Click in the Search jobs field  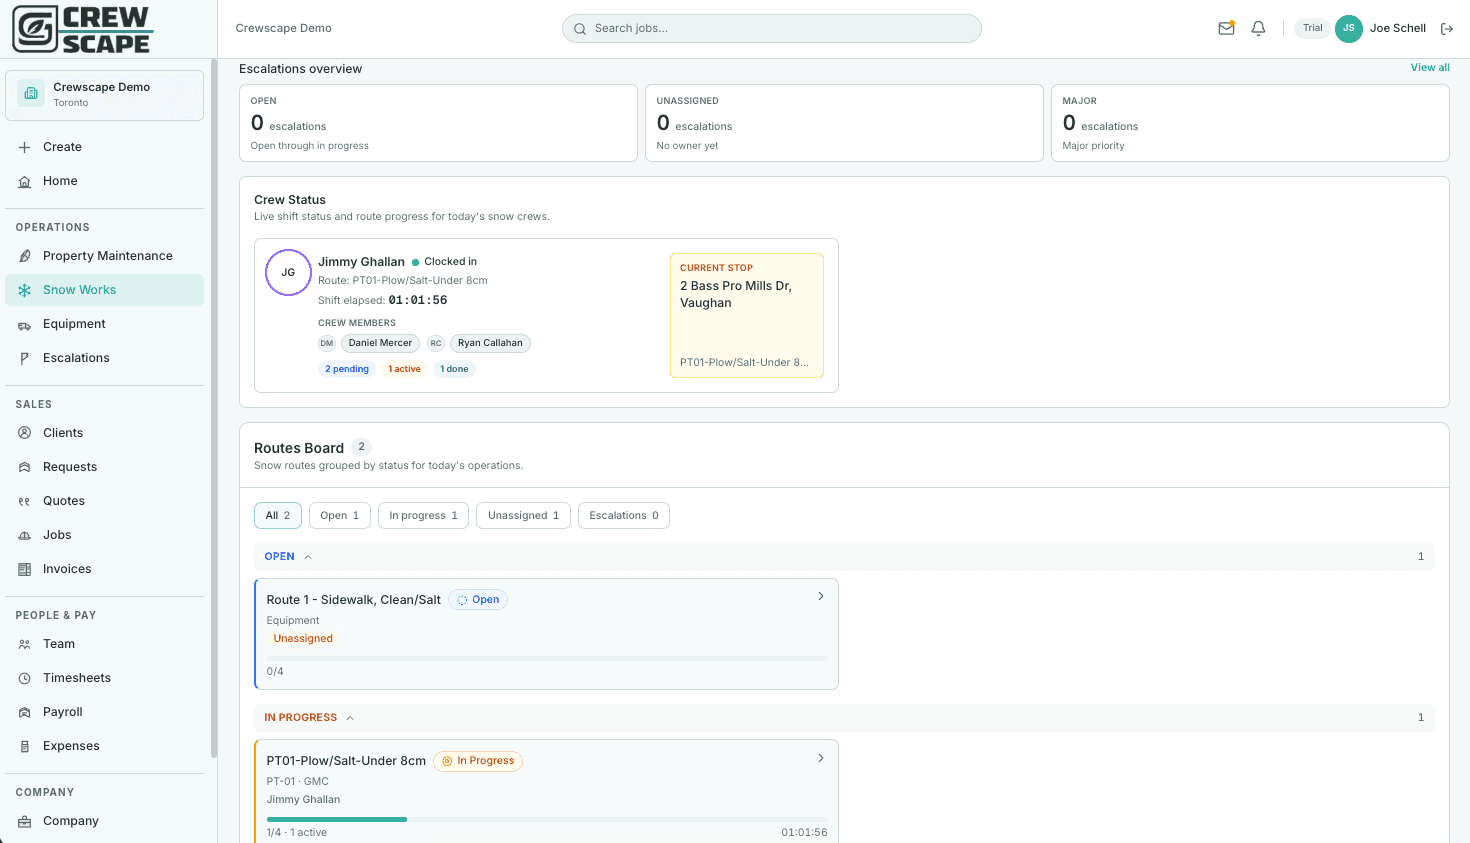(x=772, y=28)
